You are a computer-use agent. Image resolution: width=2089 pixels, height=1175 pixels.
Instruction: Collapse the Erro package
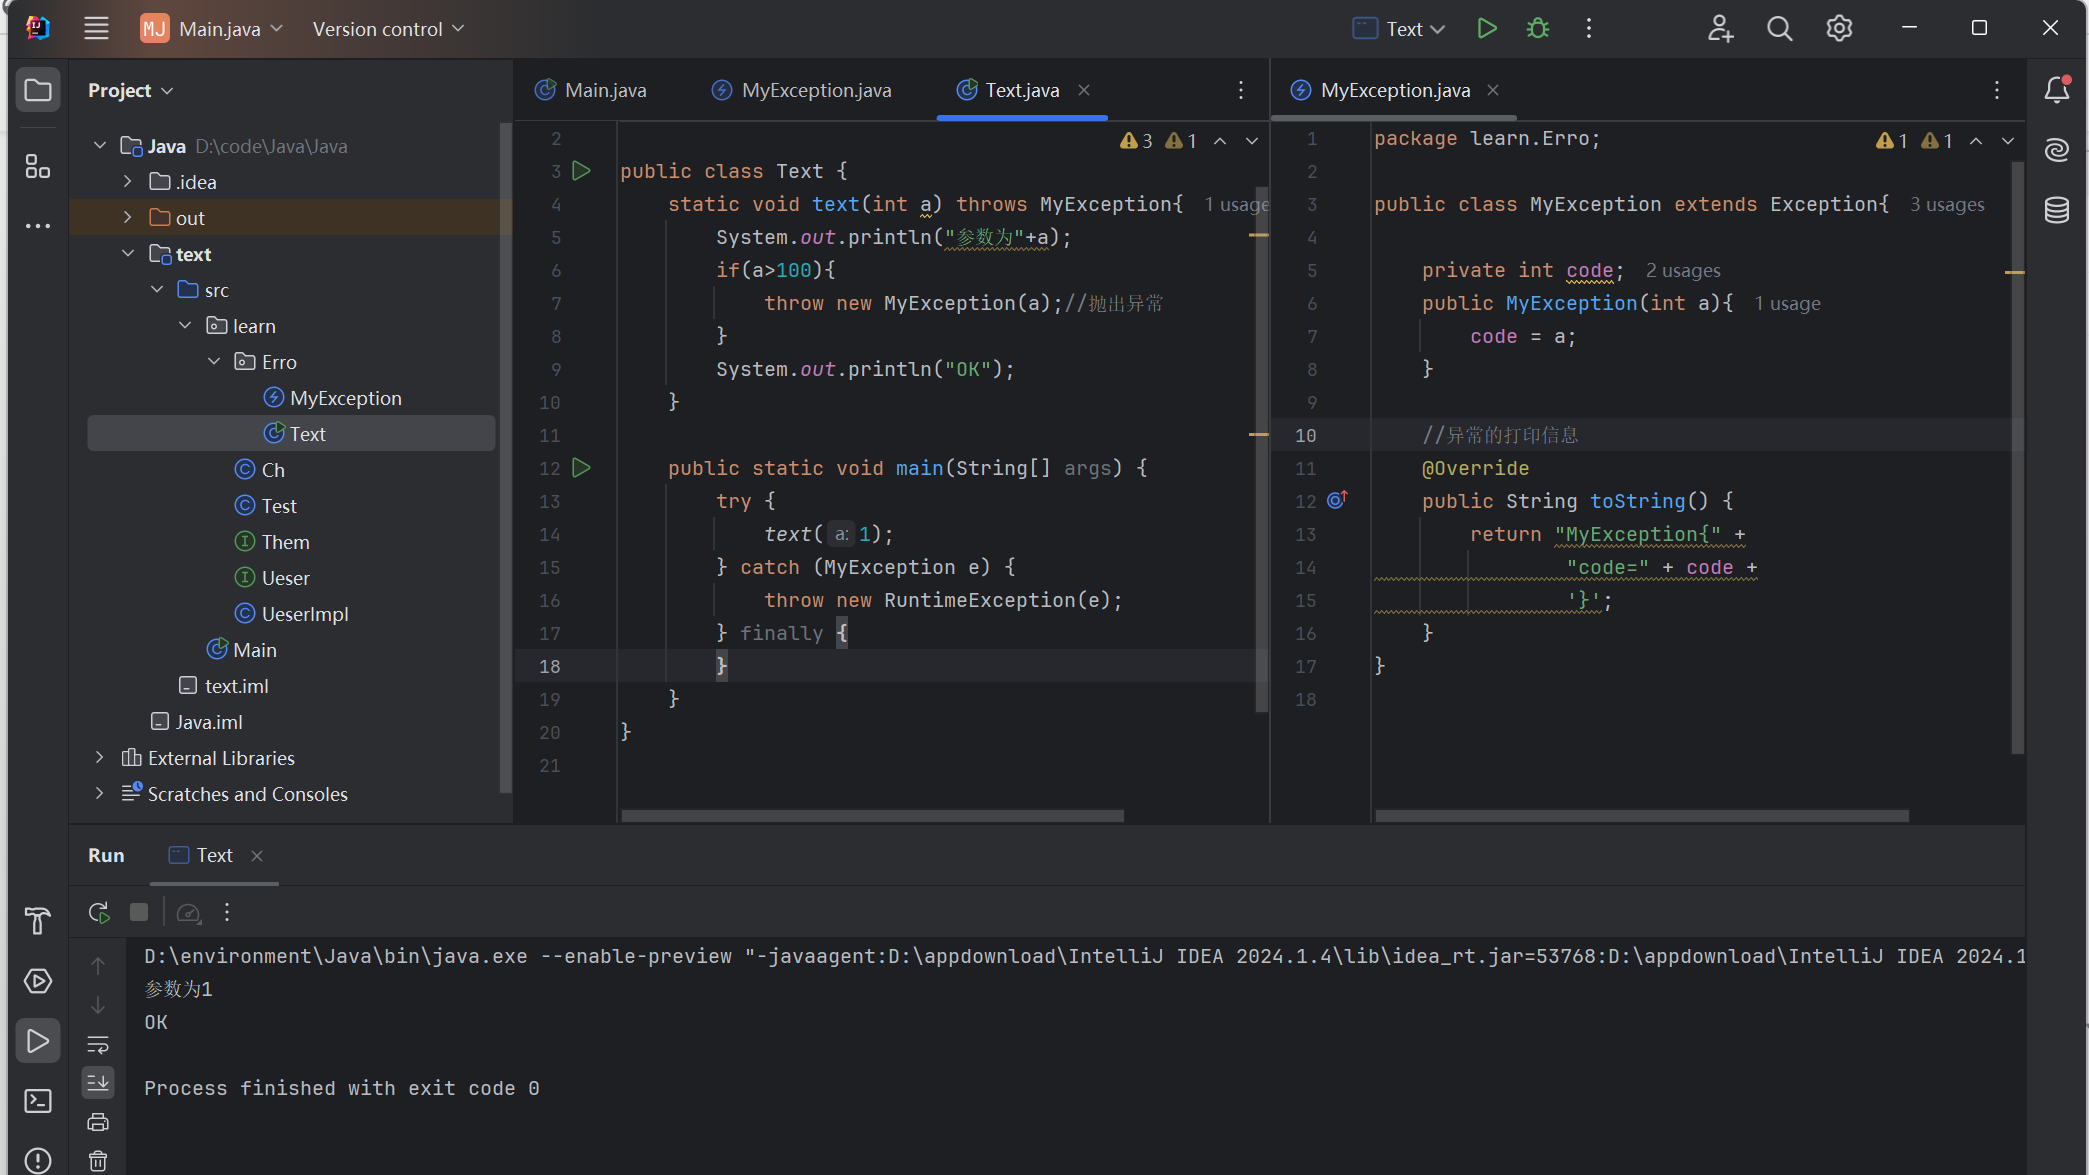click(x=214, y=362)
